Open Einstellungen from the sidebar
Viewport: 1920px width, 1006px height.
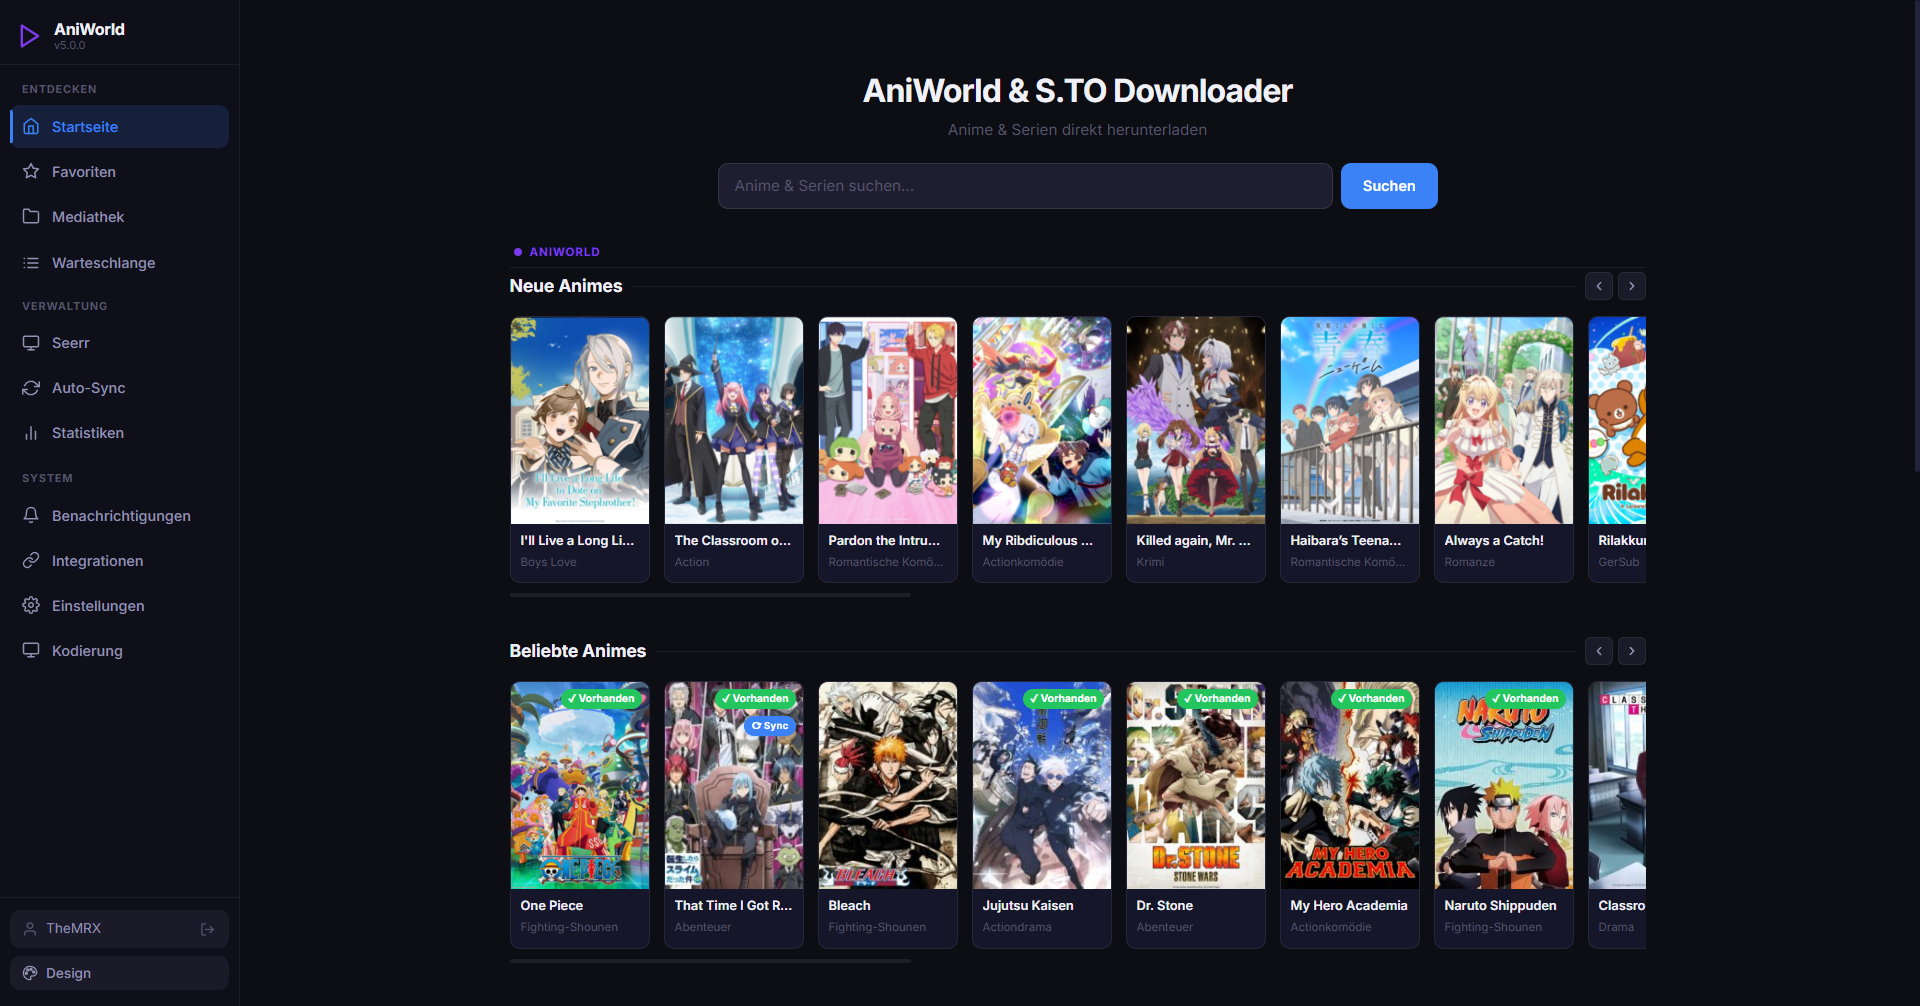(119, 606)
